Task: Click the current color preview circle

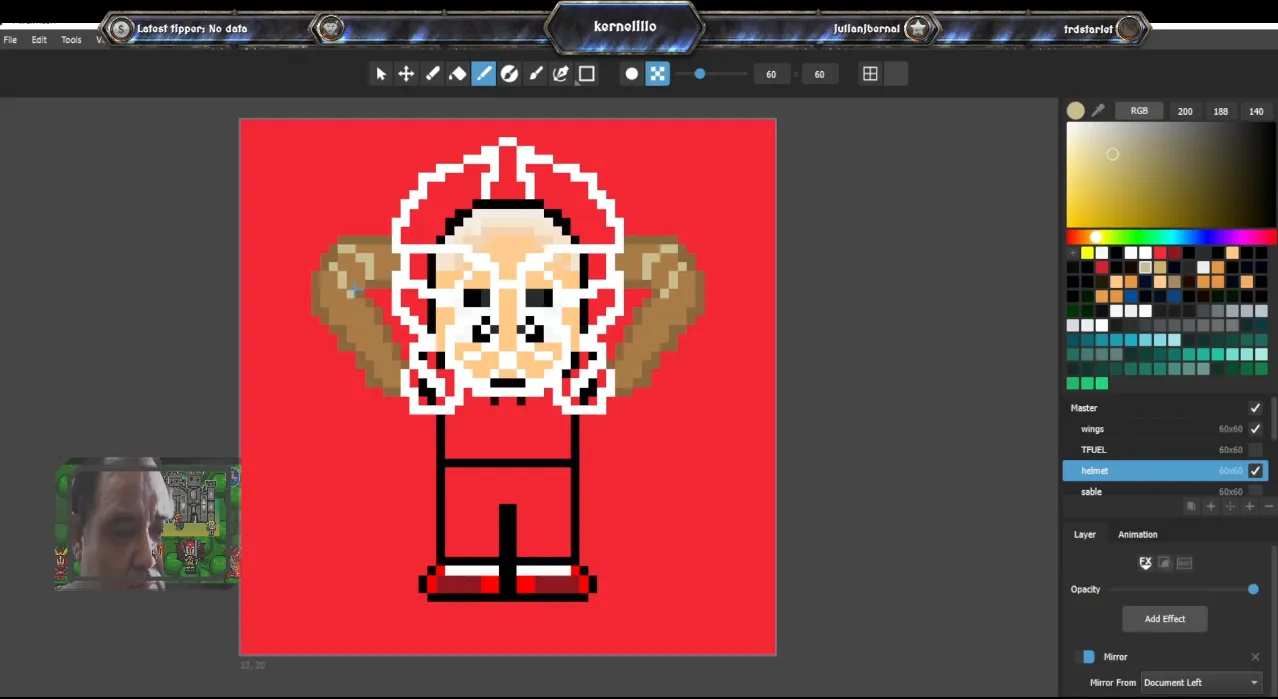Action: tap(1076, 111)
